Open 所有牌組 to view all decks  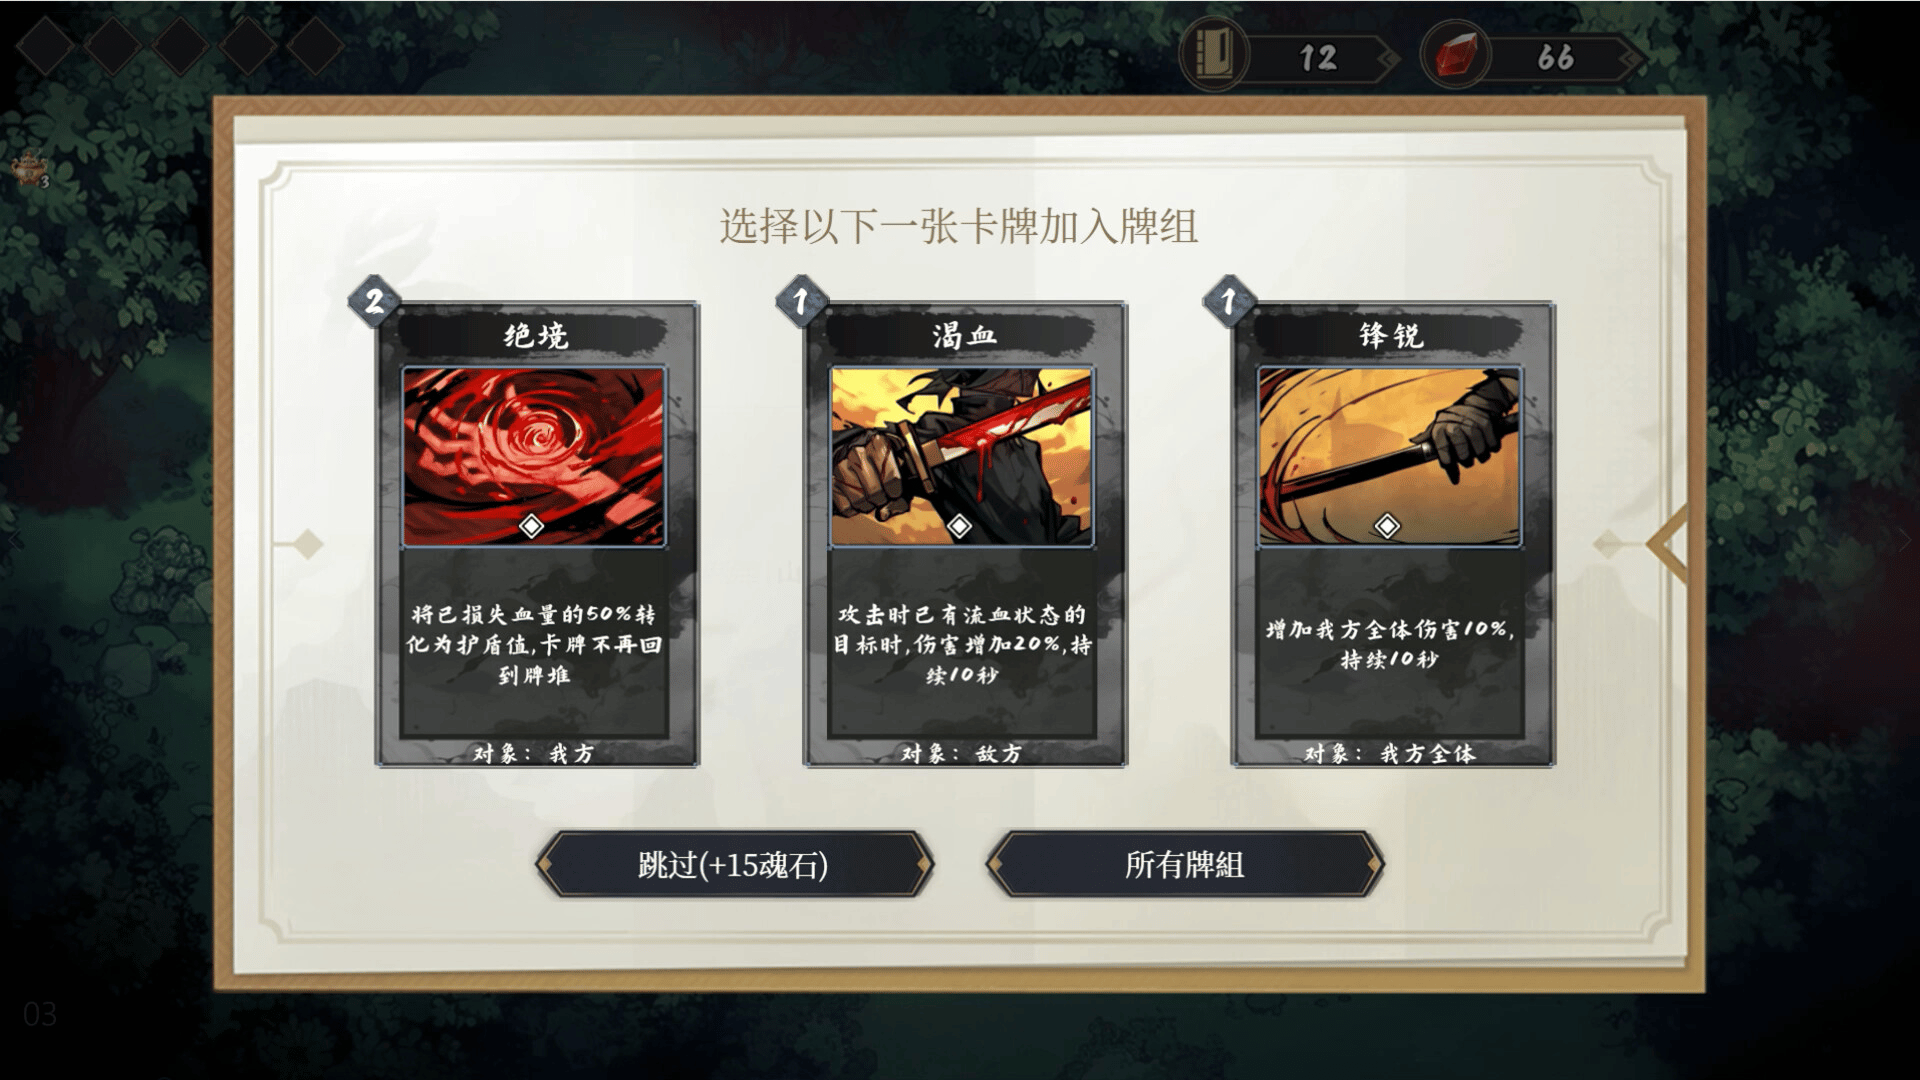[1185, 864]
